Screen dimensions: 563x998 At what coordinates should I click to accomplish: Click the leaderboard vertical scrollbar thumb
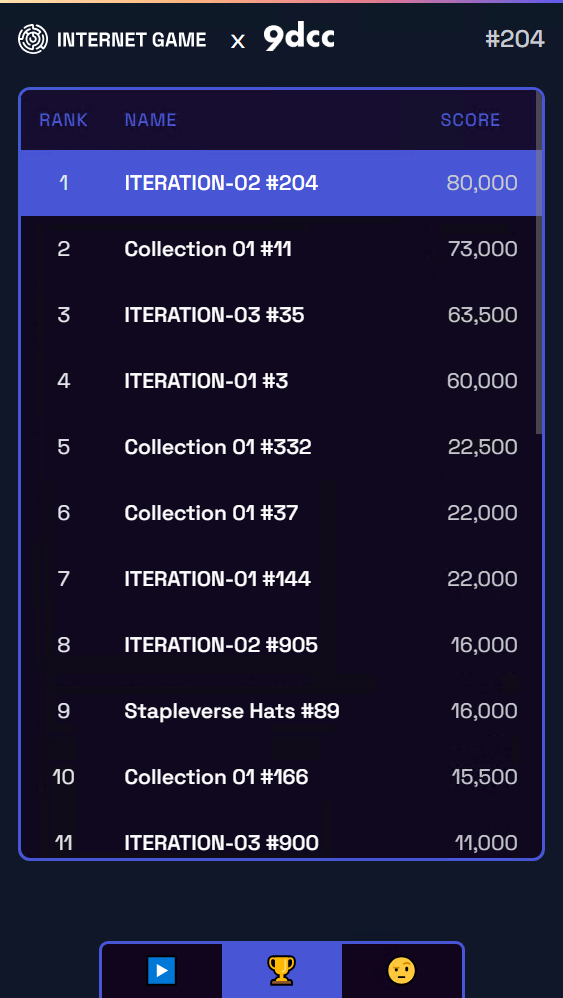tap(539, 263)
